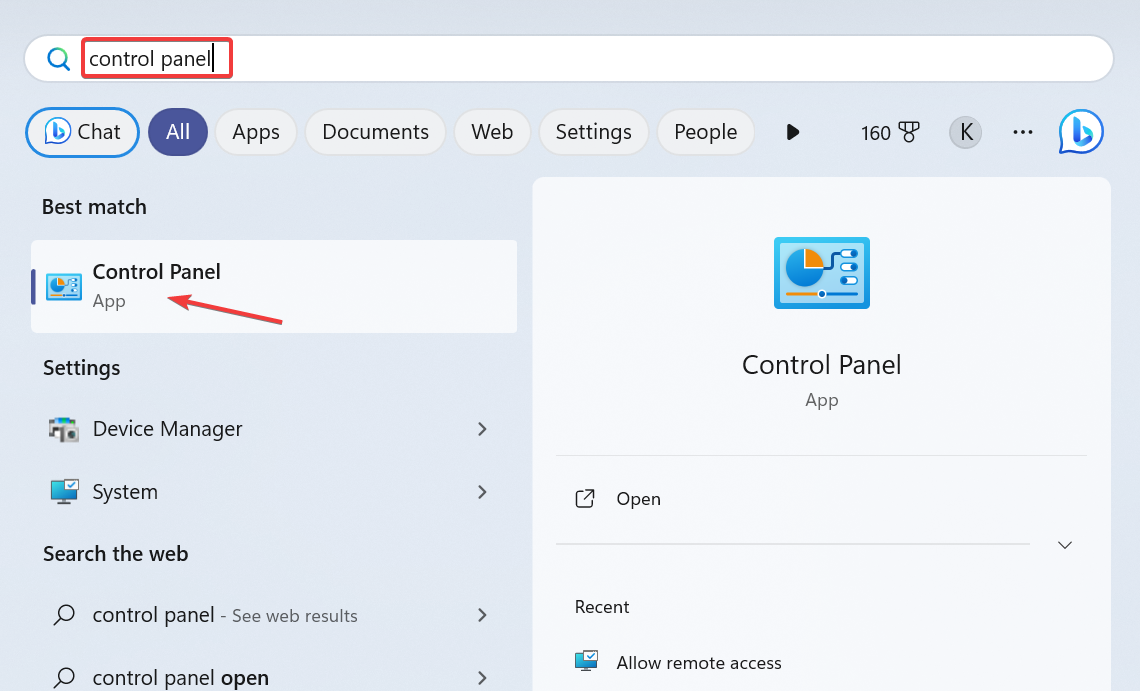Open recent item Allow remote access
Screen dimensions: 1140x691
pyautogui.click(x=822, y=662)
